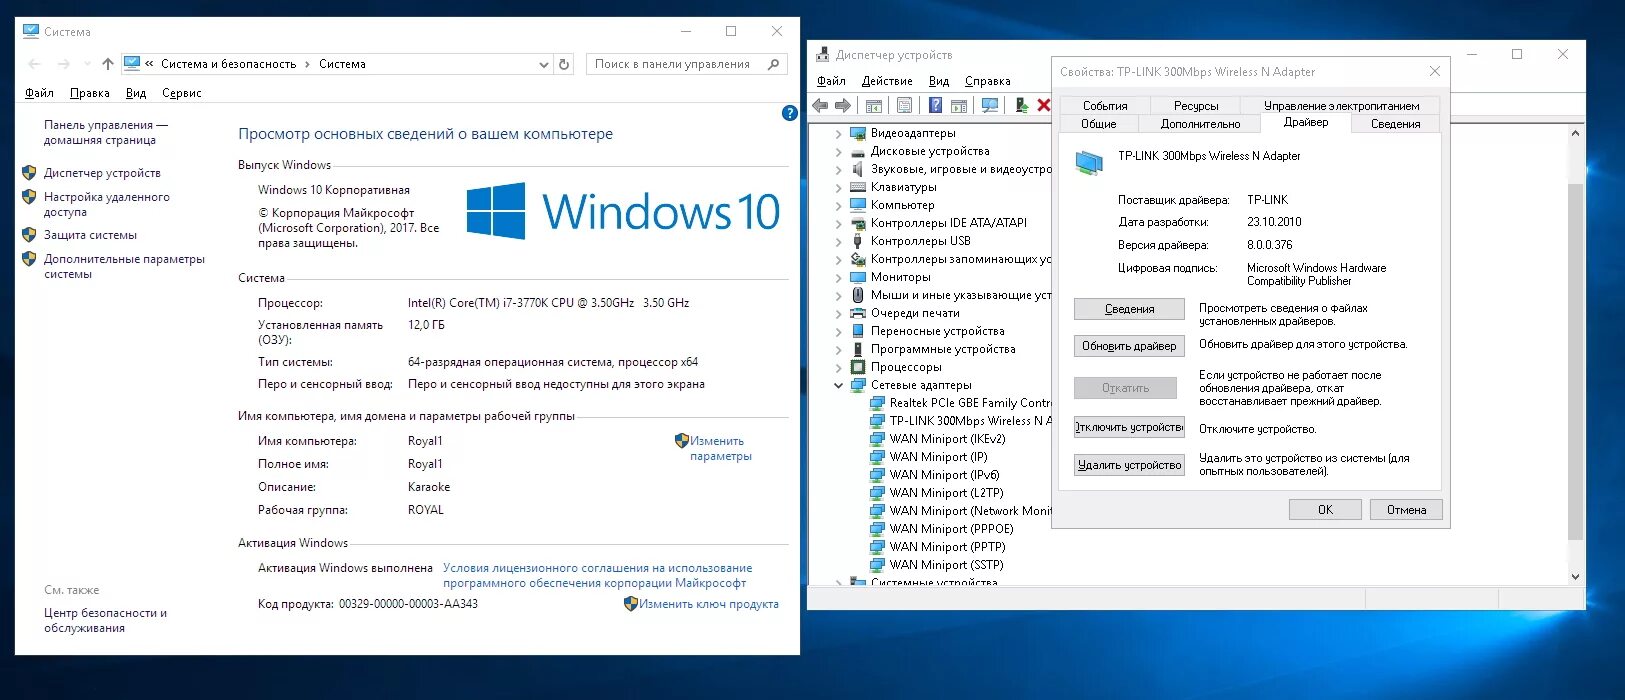The height and width of the screenshot is (700, 1625).
Task: Click the Отключить устройство button
Action: (1129, 427)
